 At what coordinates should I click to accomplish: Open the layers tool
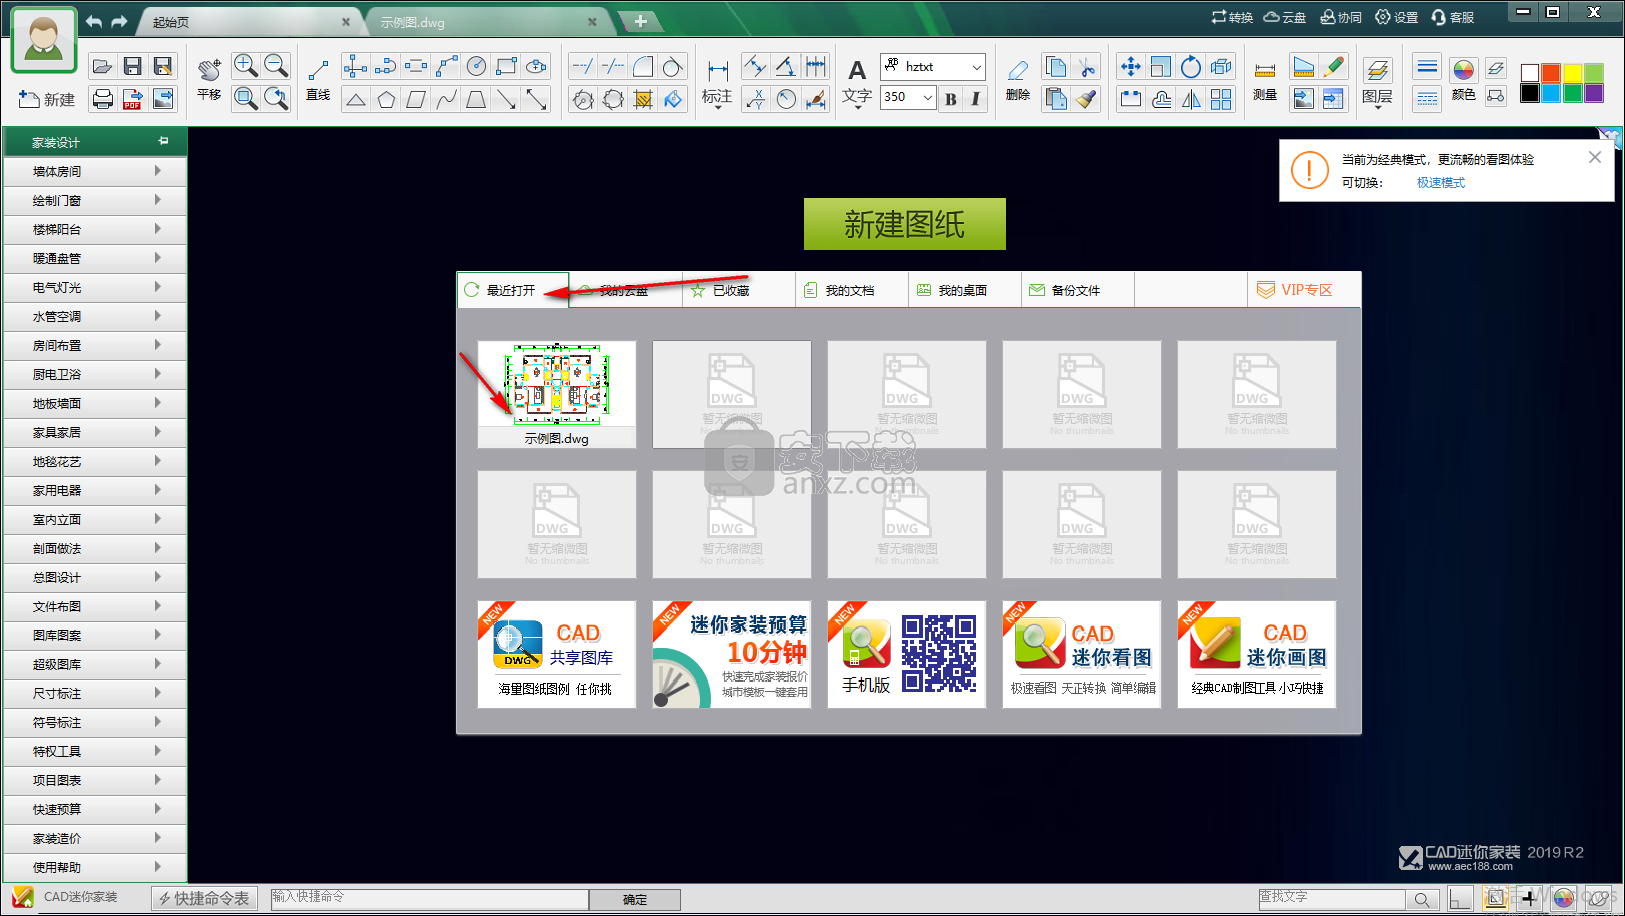pos(1377,70)
